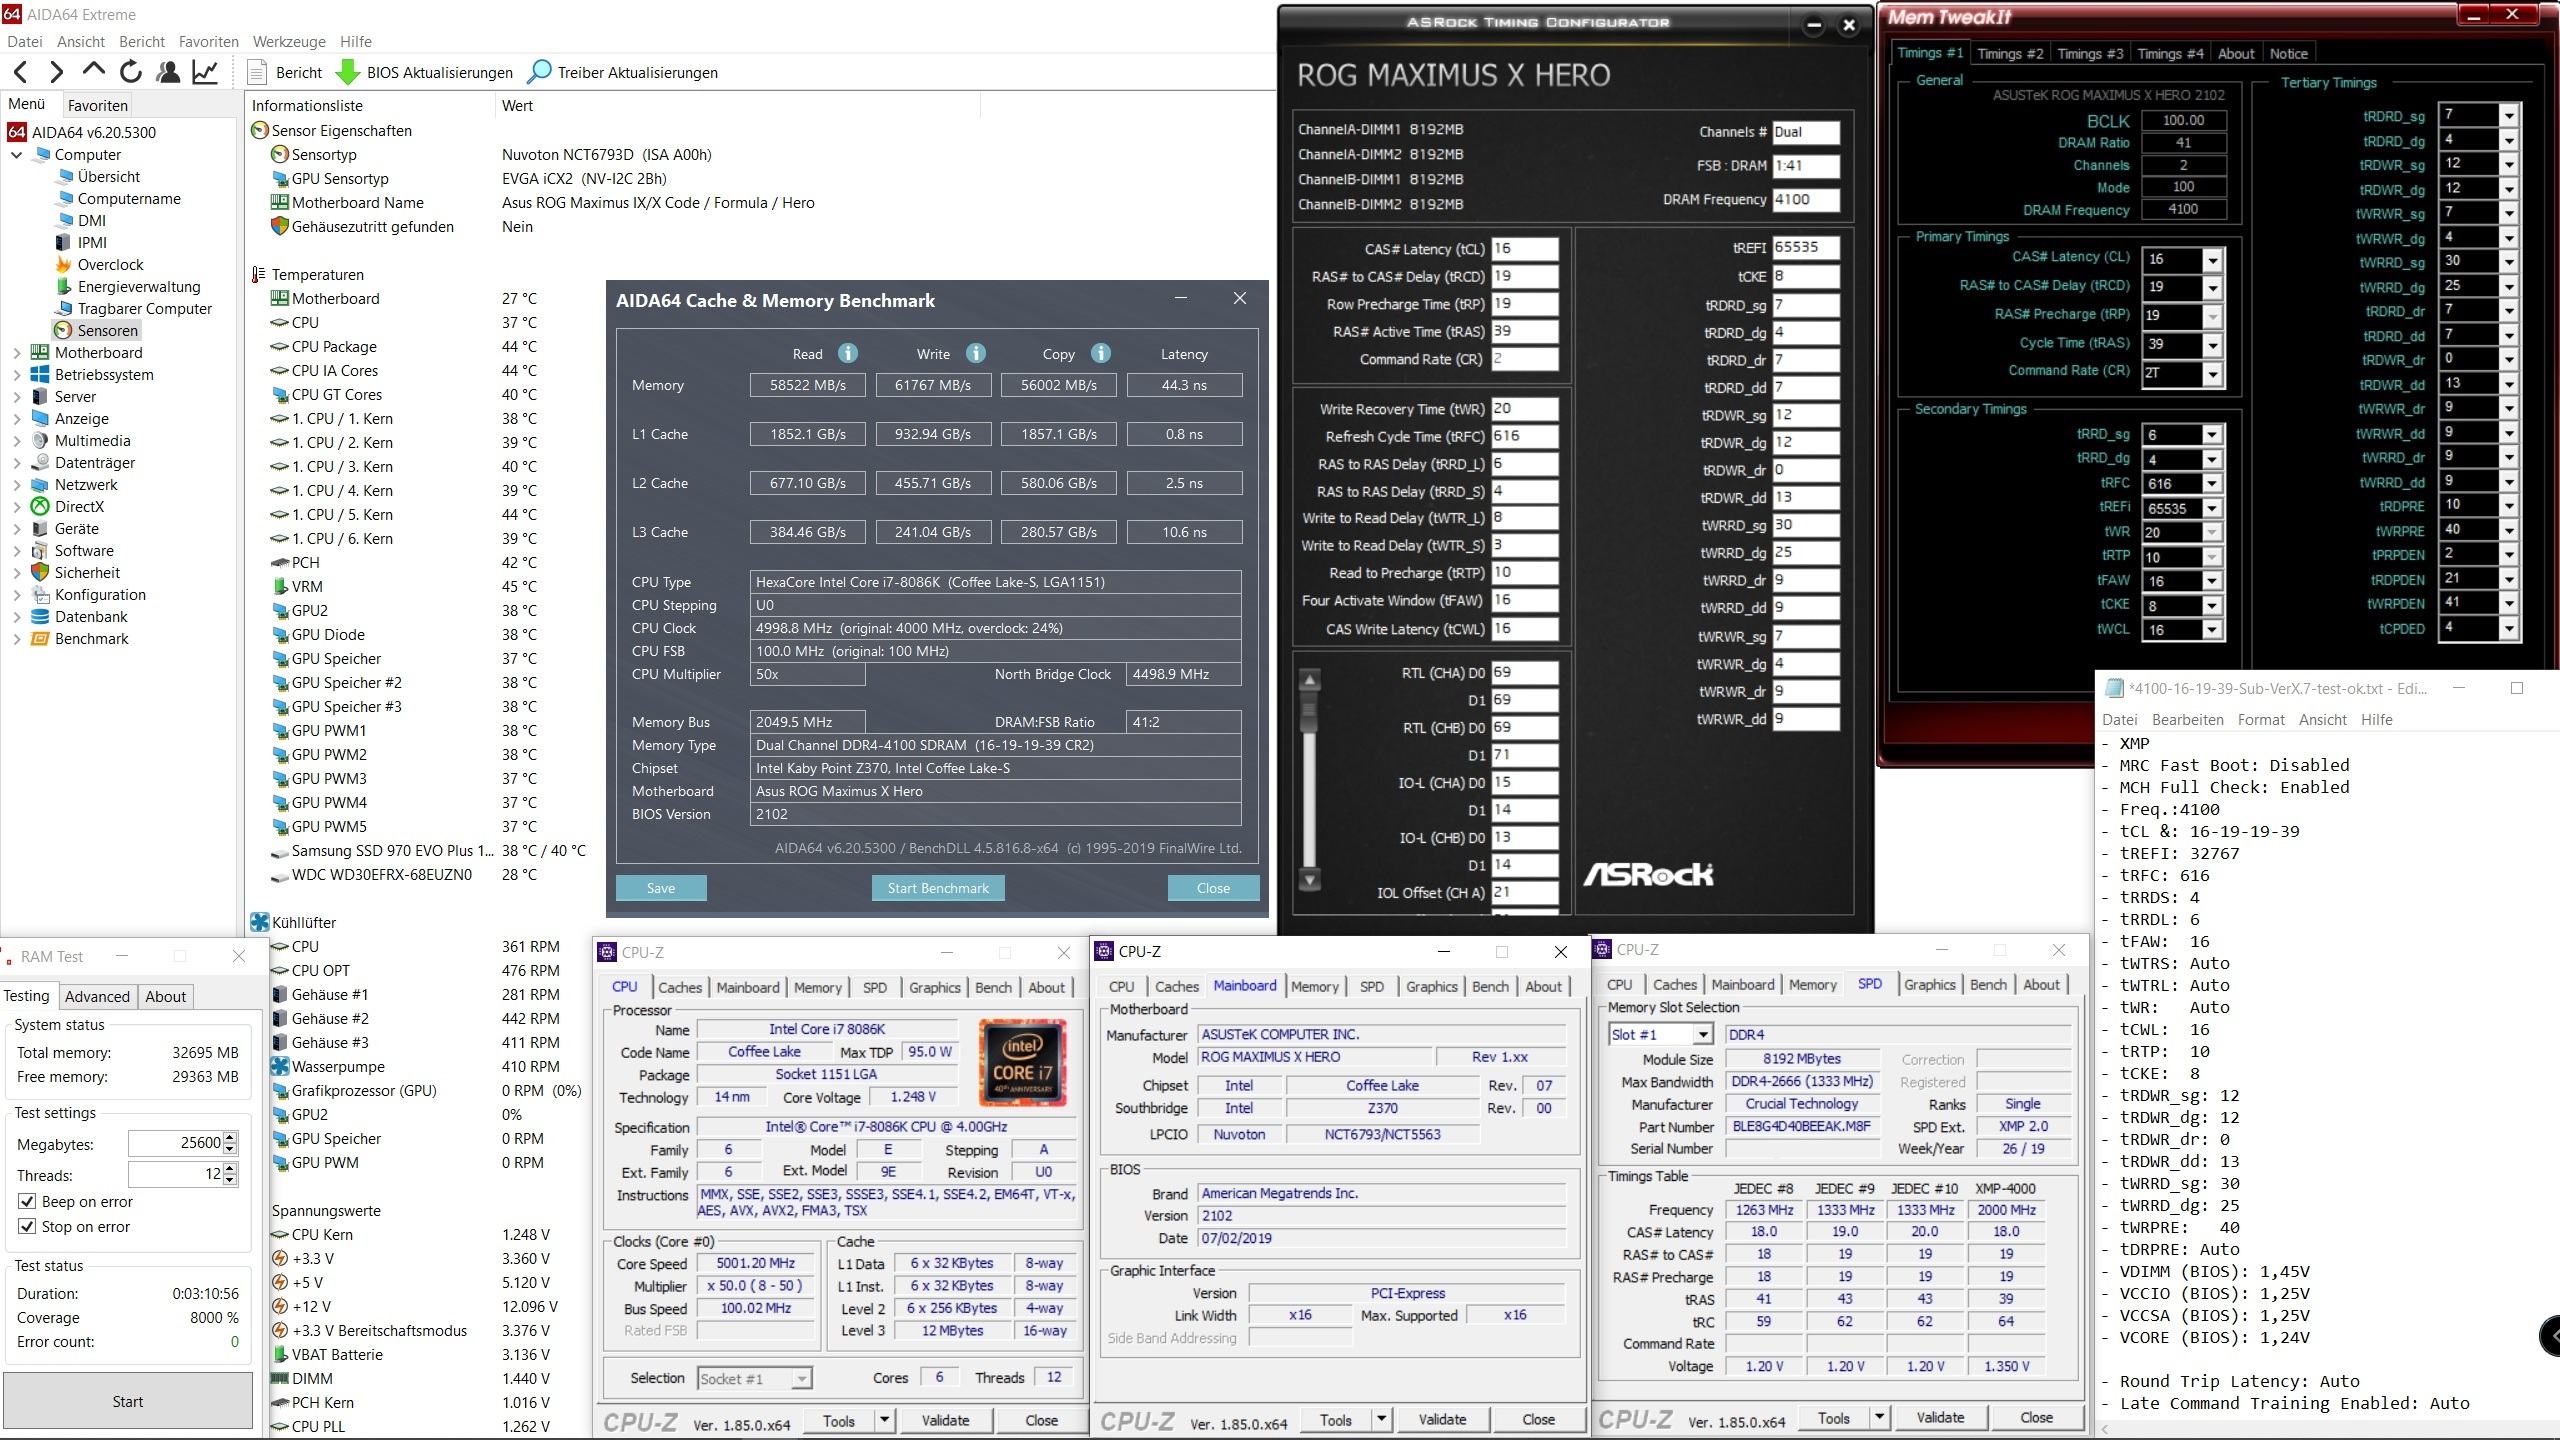Click the info icon next to Copy
The height and width of the screenshot is (1440, 2560).
[x=1101, y=353]
